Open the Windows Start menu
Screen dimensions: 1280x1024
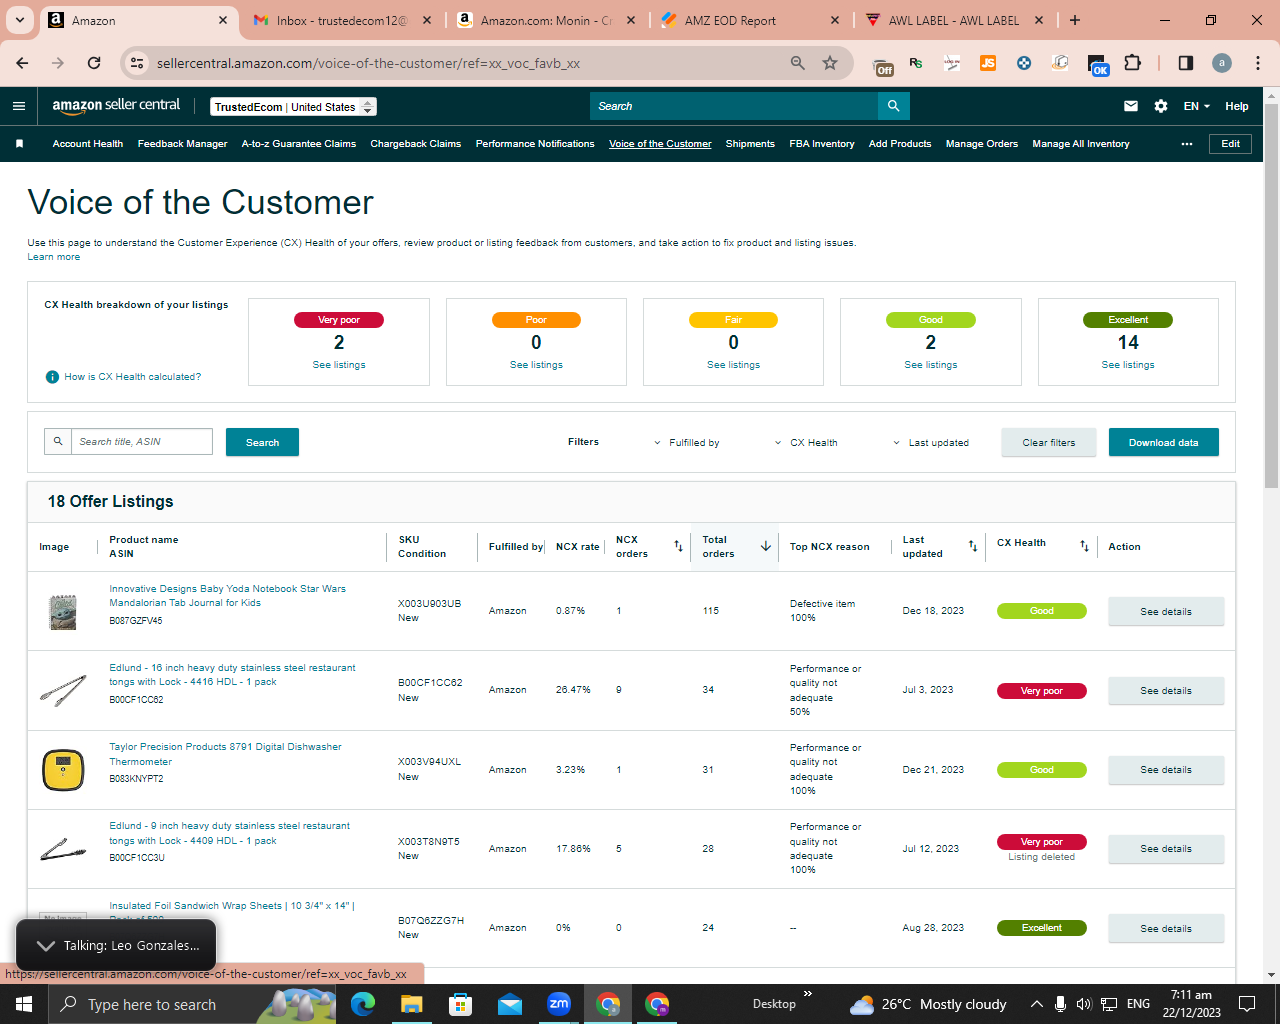coord(24,1004)
